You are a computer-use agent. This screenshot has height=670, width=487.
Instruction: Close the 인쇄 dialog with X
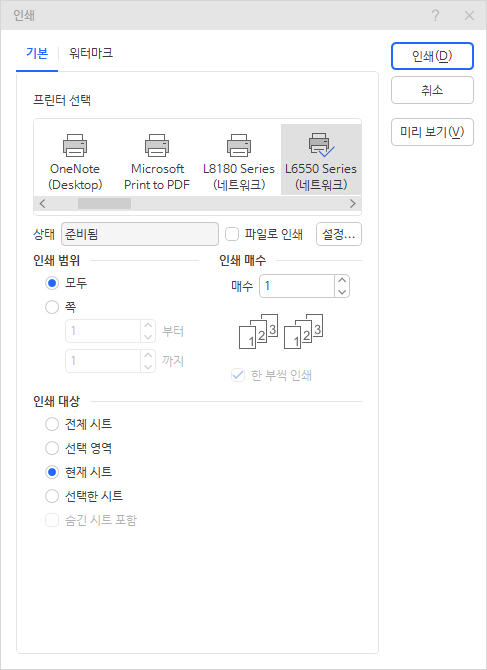coord(469,15)
